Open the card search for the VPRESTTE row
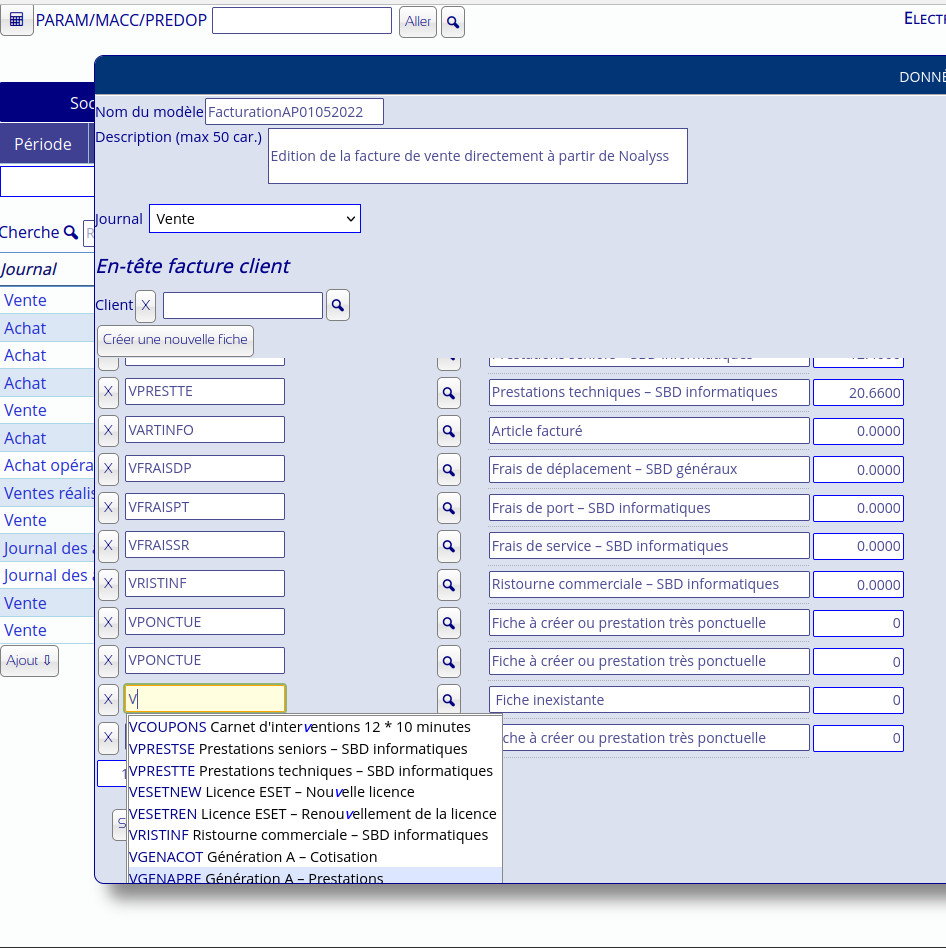Screen dimensions: 946x948 [x=449, y=393]
